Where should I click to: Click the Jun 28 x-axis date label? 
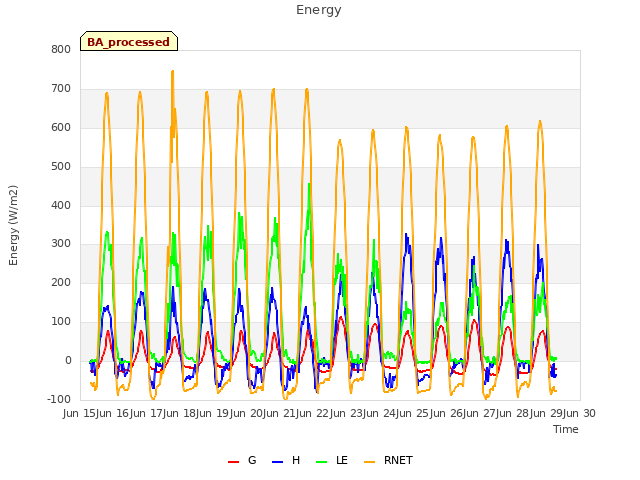(513, 413)
